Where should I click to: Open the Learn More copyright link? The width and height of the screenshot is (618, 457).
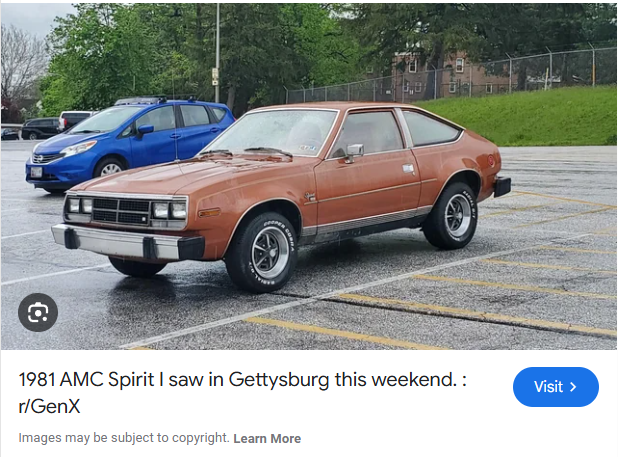(x=267, y=438)
